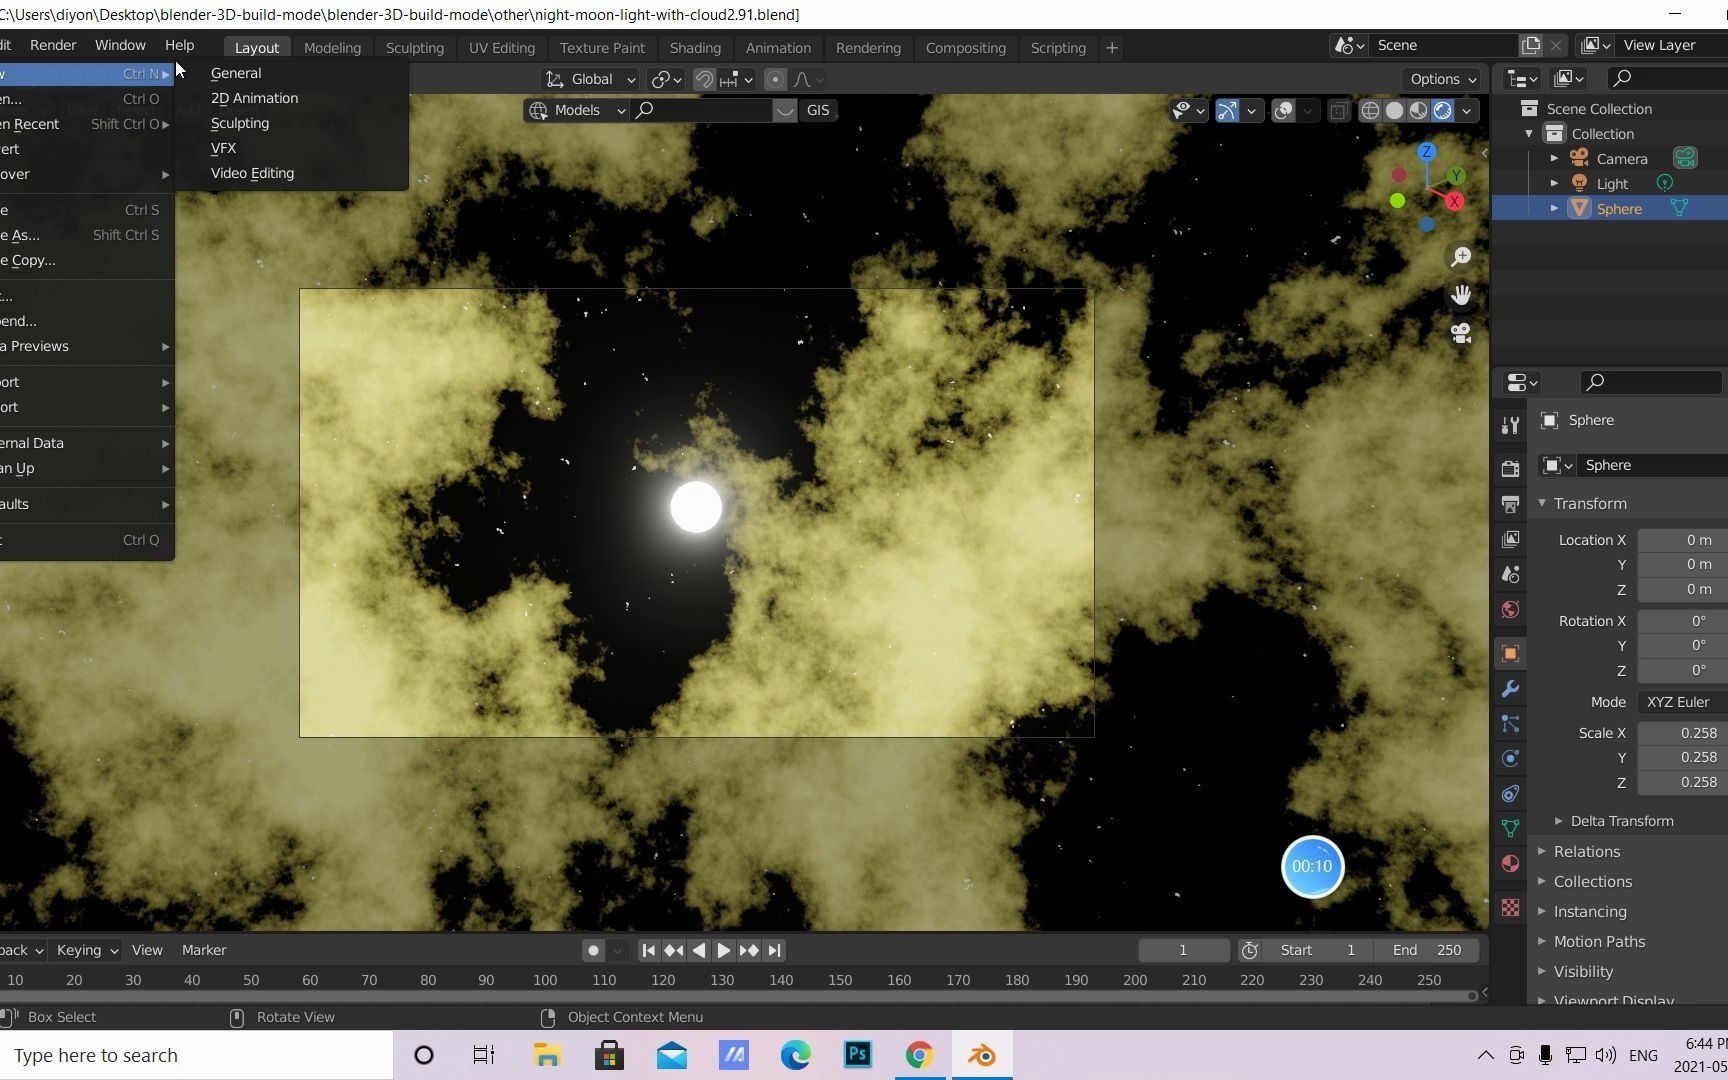1728x1080 pixels.
Task: Expand the Delta Transform section
Action: [1622, 820]
